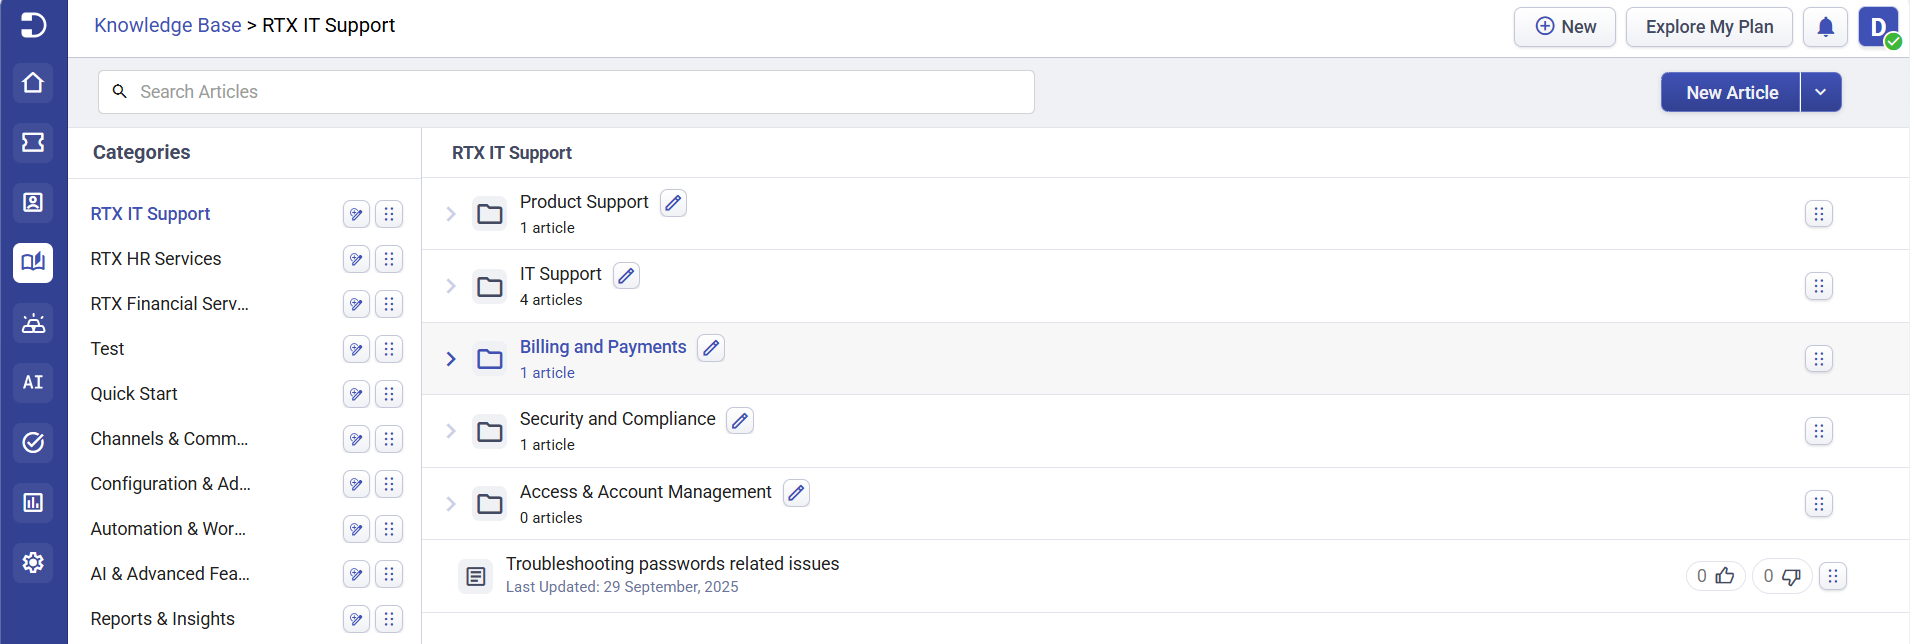Edit the Billing and Payments folder name

coord(711,348)
